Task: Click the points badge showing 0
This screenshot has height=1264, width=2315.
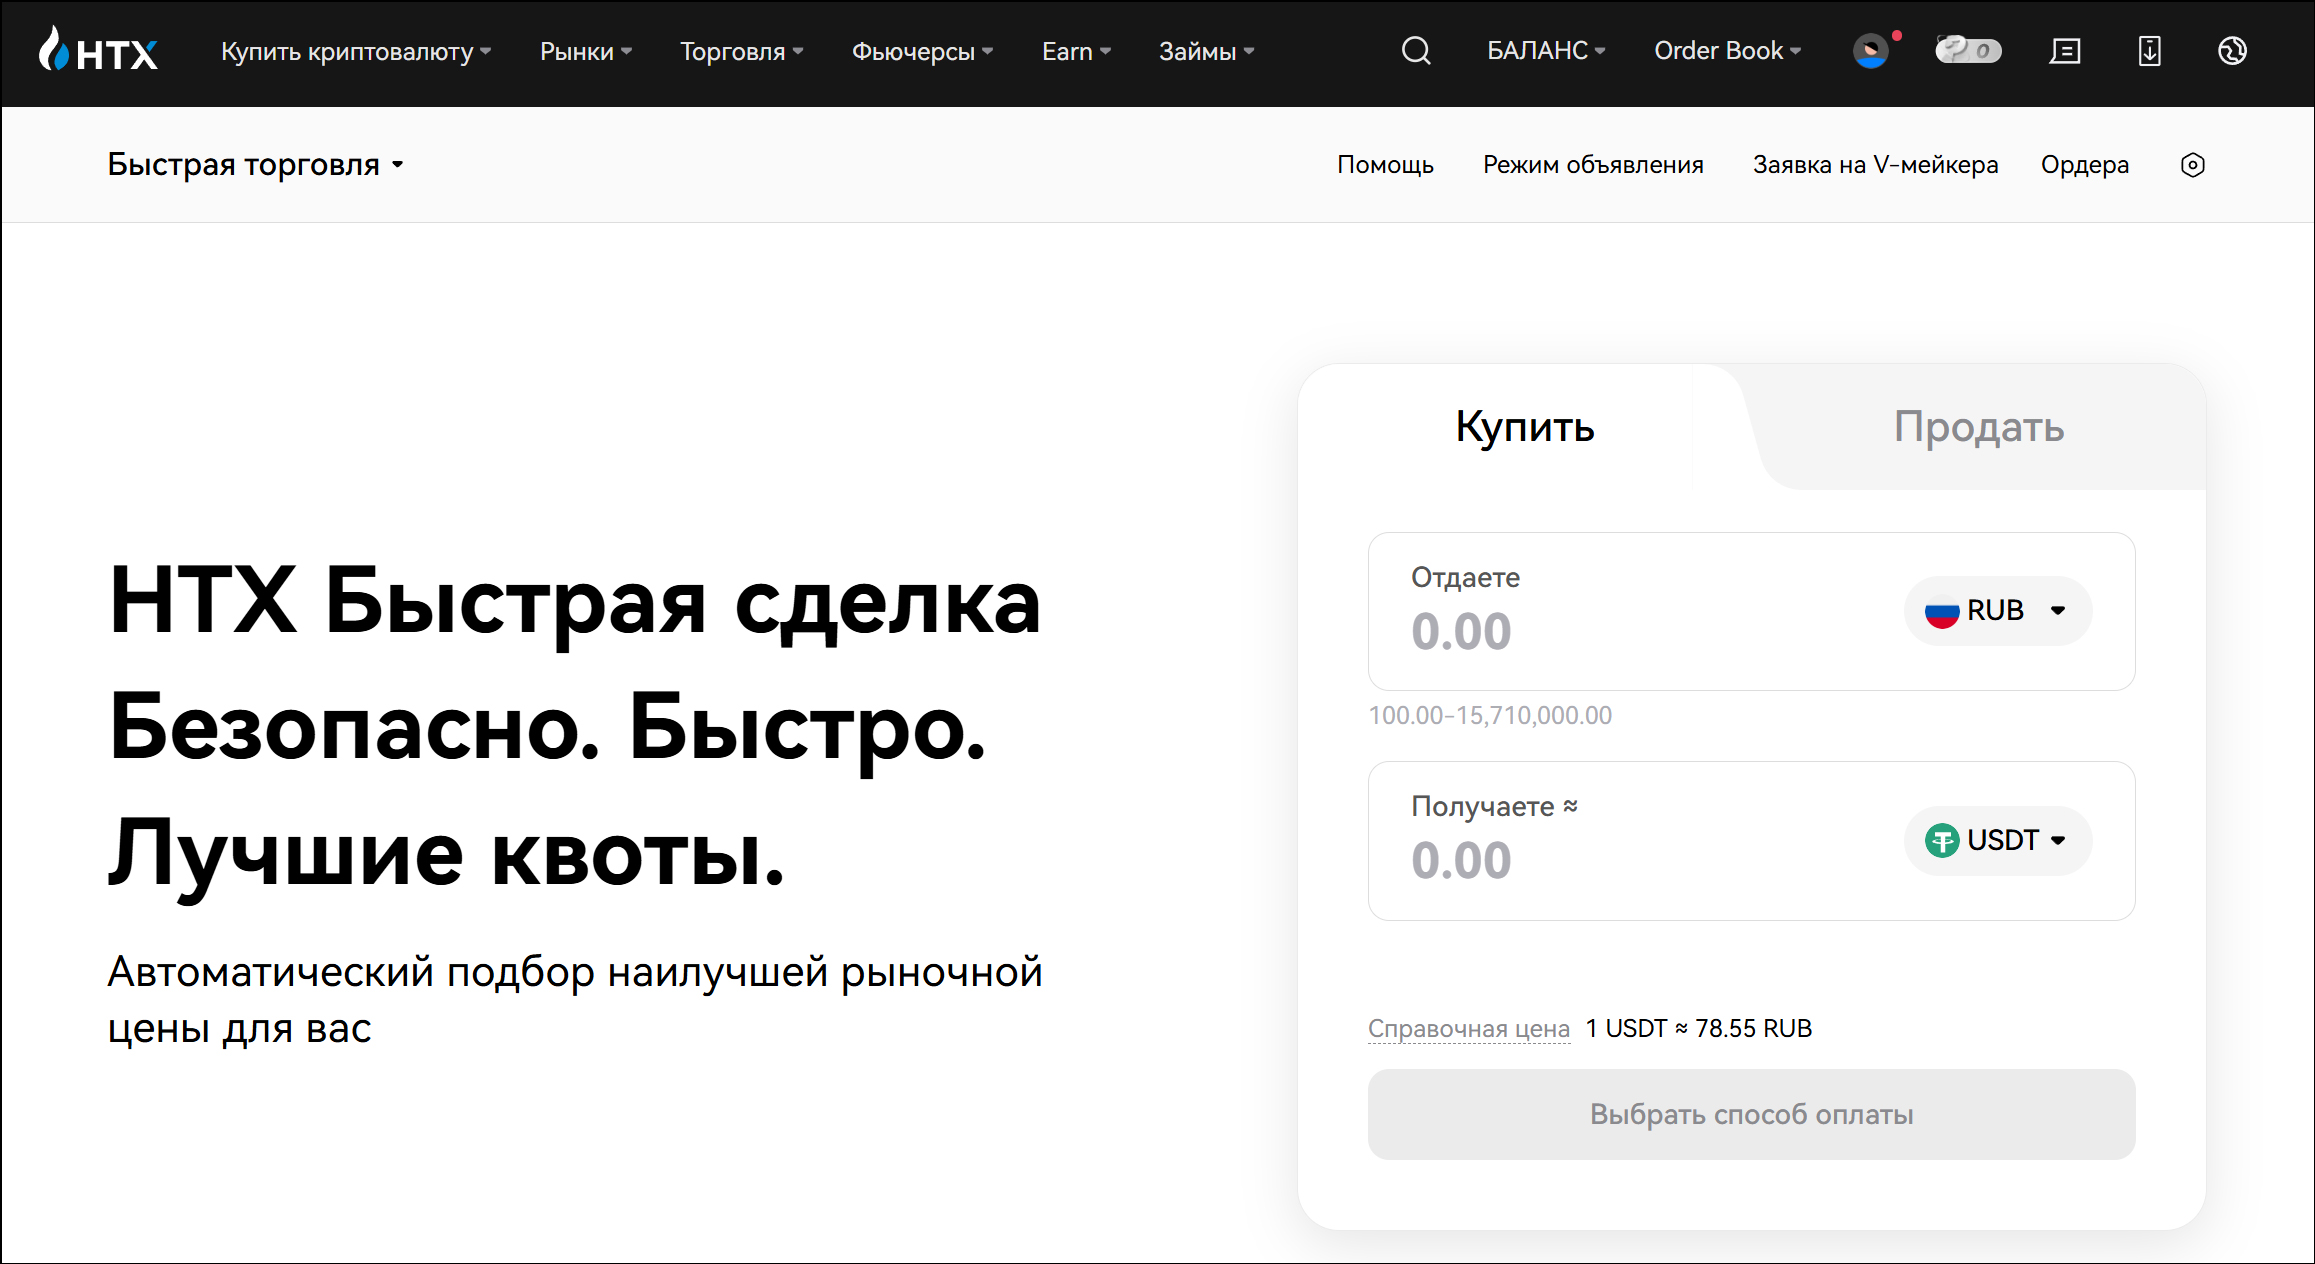Action: (x=1968, y=51)
